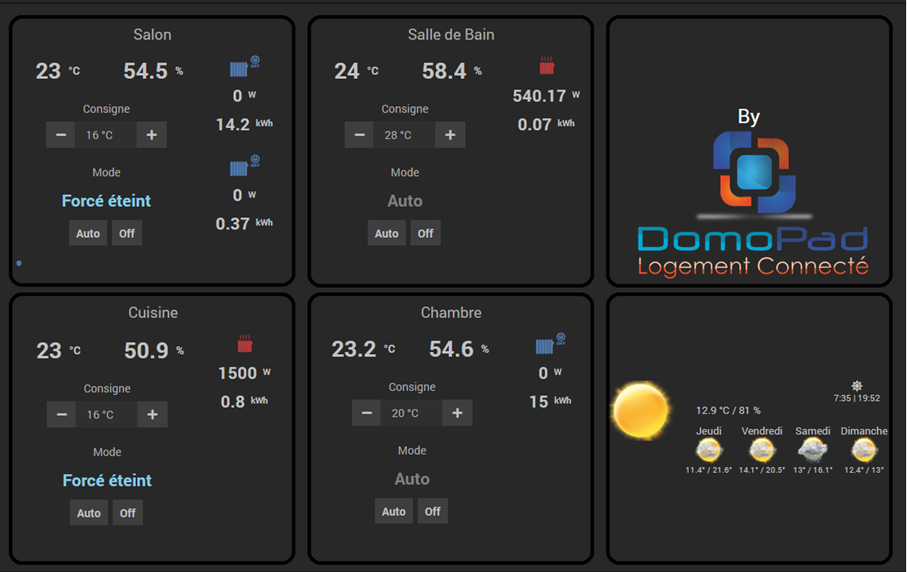The image size is (907, 572).
Task: Click the Dimanche forecast weather icon
Action: [864, 449]
